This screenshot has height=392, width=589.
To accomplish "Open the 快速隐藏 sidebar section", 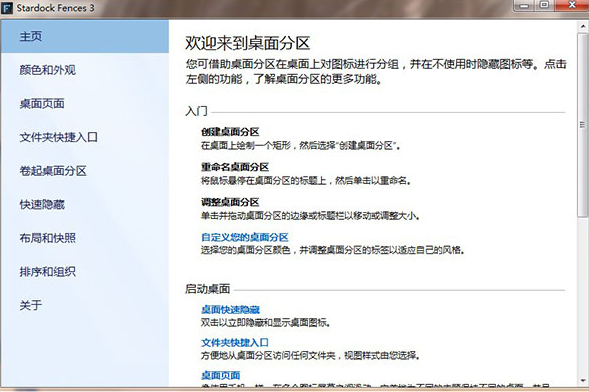I will pos(85,204).
